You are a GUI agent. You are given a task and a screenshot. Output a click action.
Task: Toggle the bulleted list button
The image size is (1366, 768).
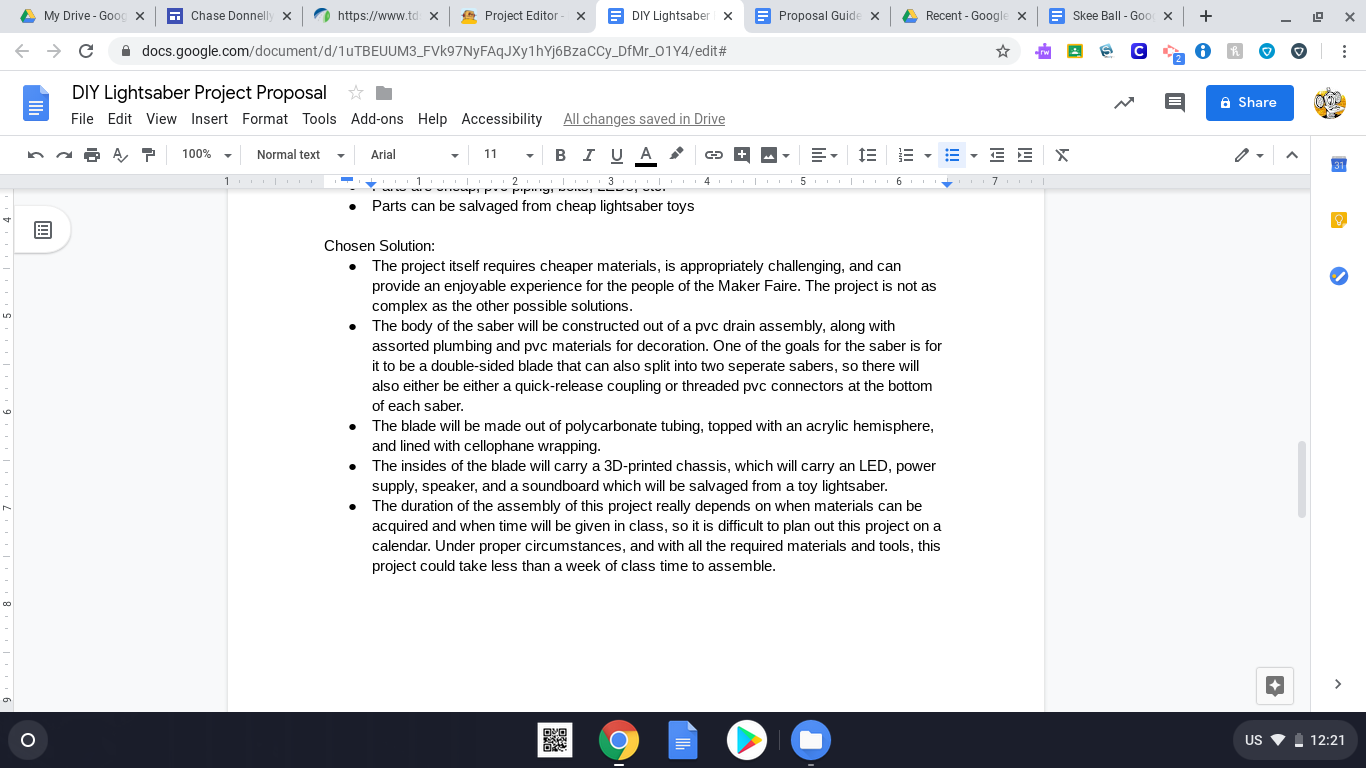(x=952, y=155)
